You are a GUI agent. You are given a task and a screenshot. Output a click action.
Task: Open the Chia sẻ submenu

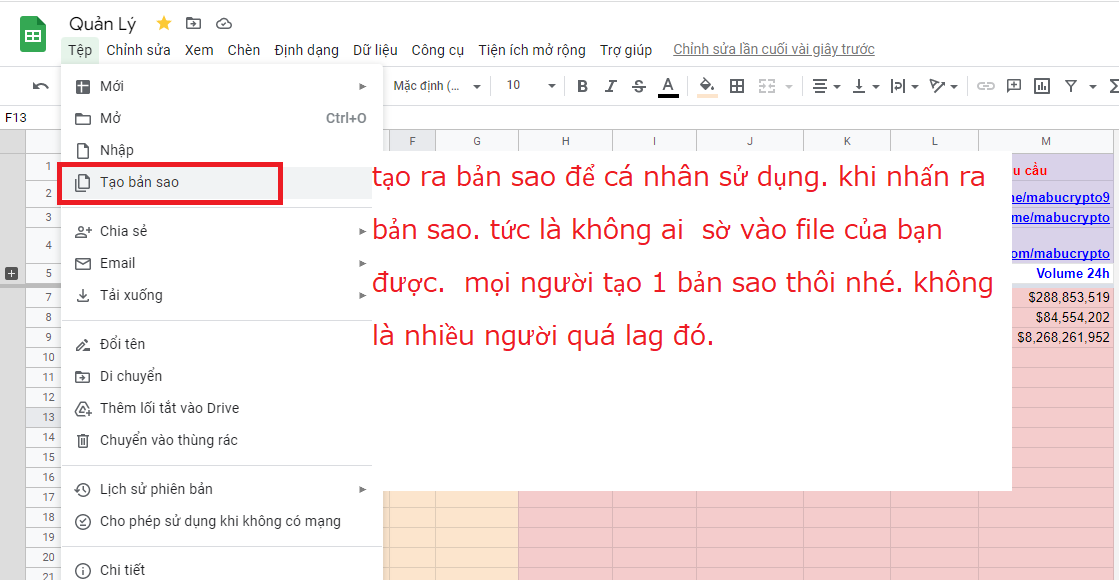point(222,231)
